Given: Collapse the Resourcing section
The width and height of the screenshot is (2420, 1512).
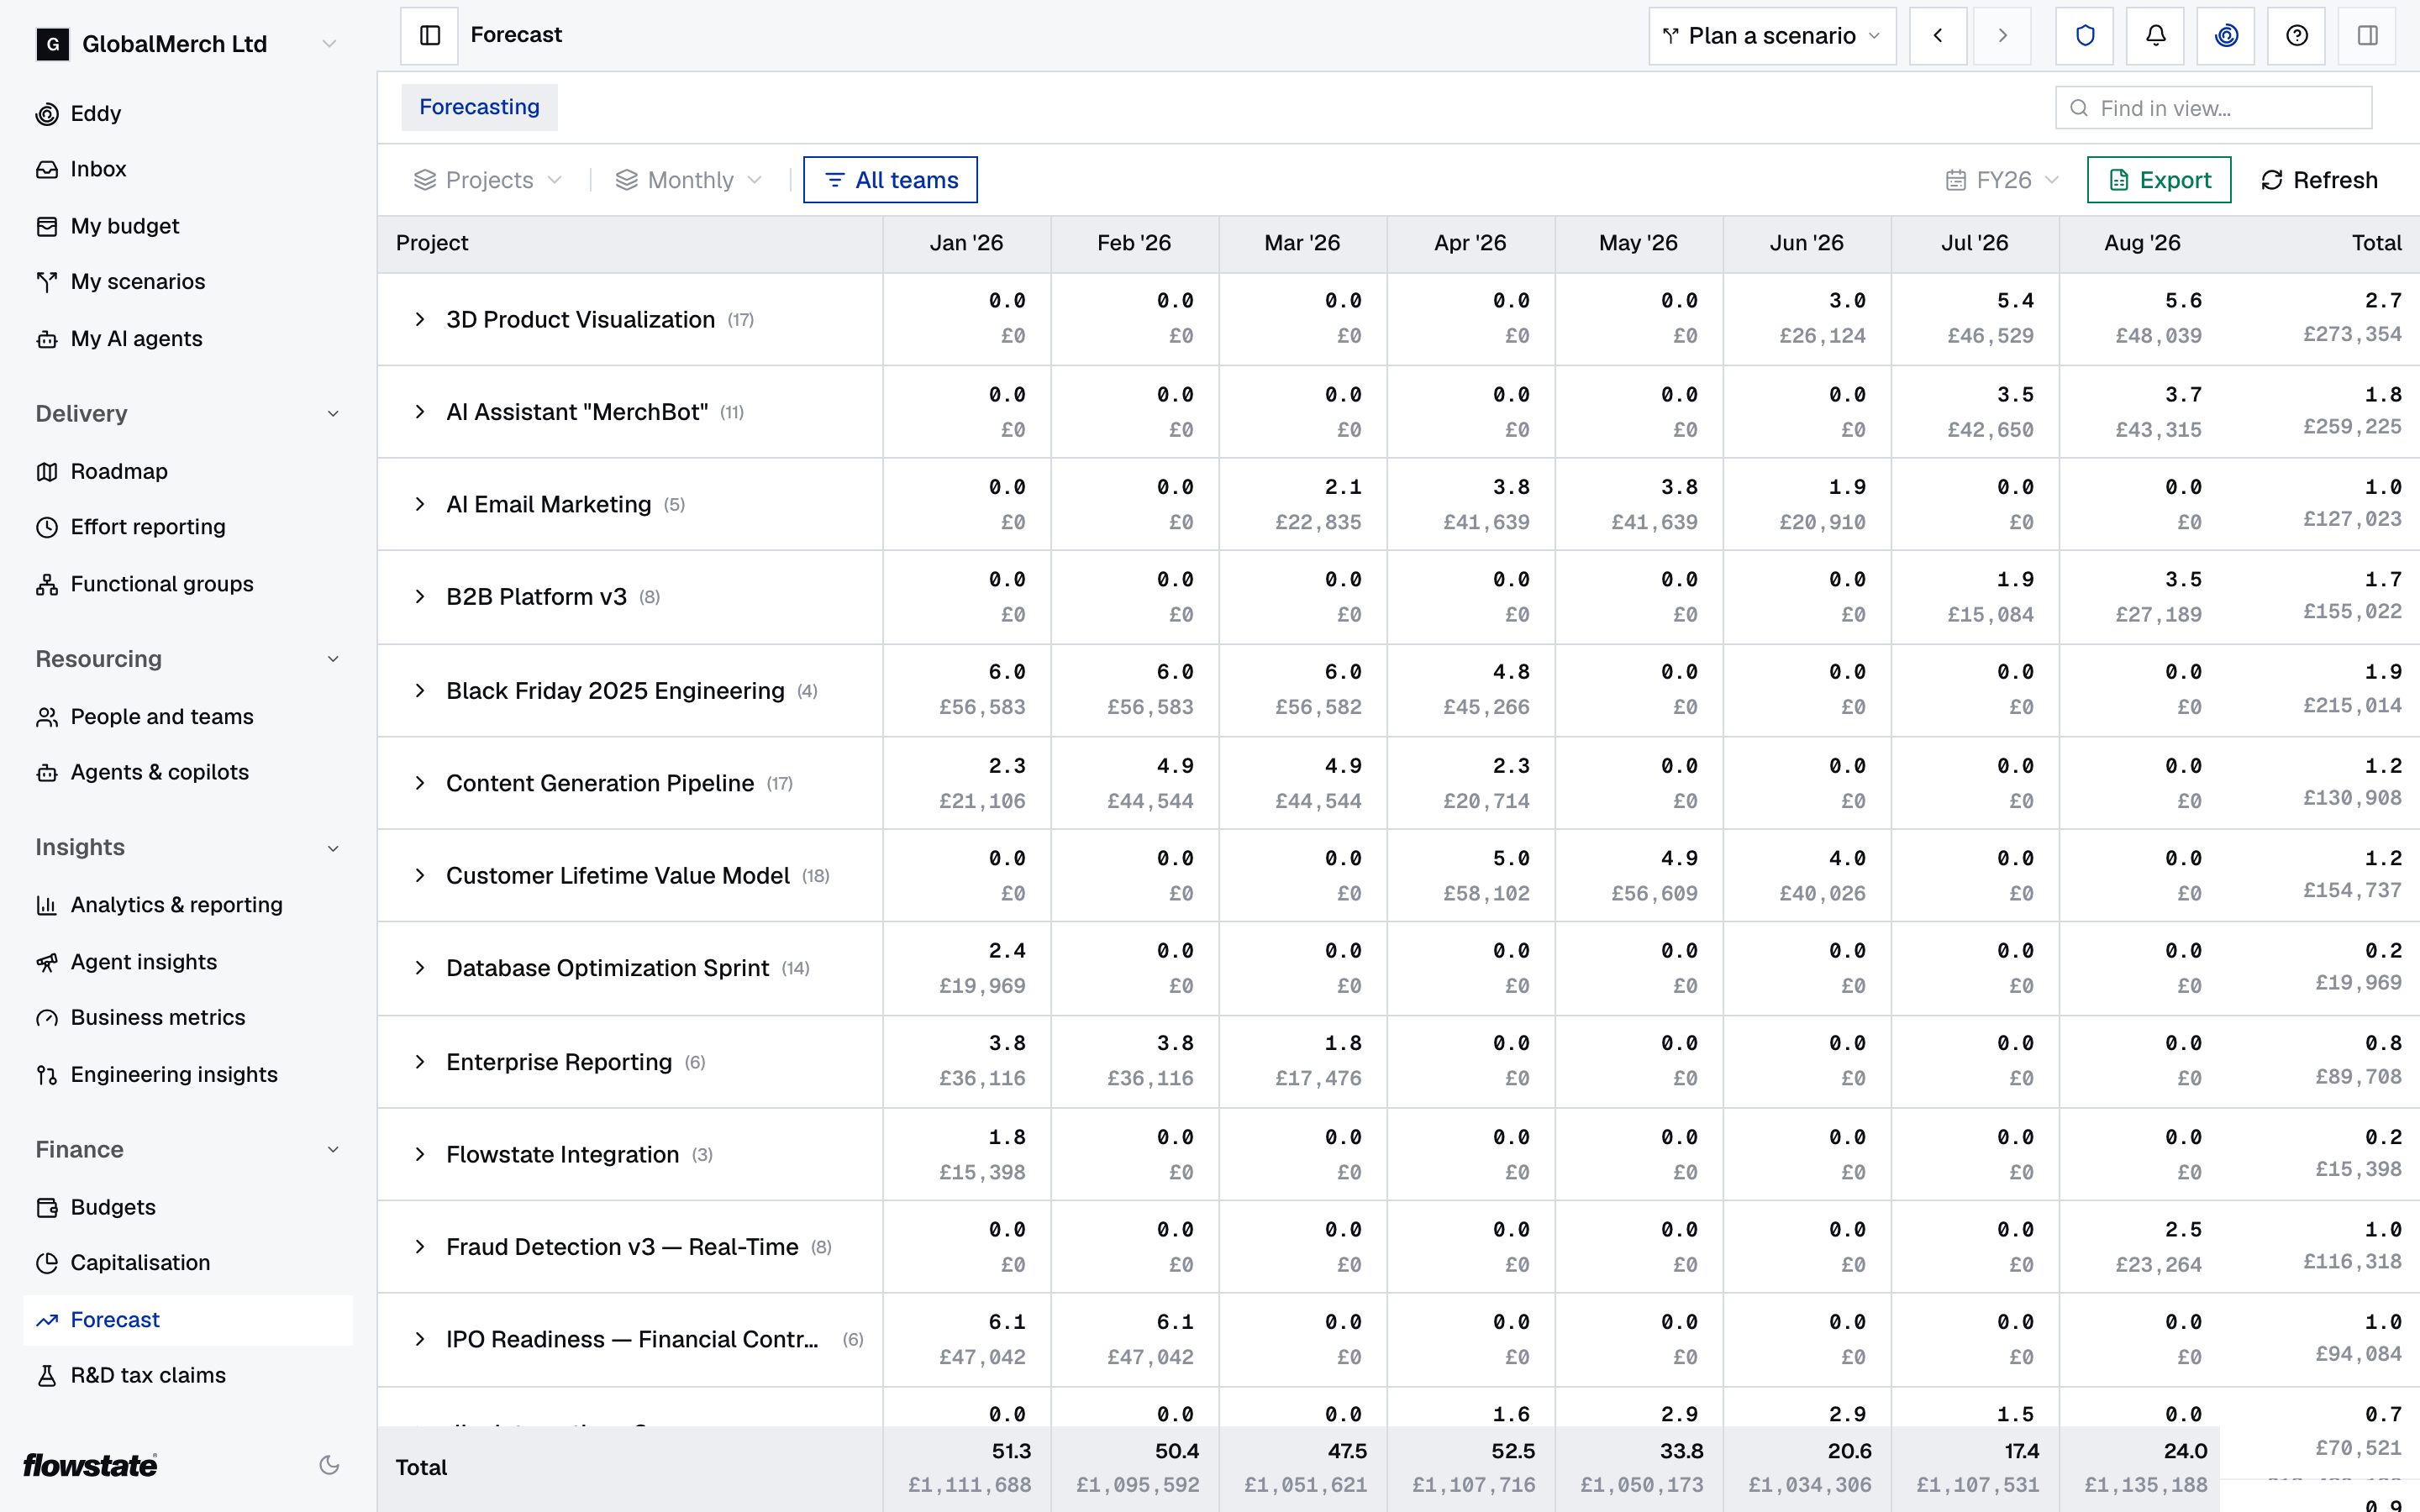Looking at the screenshot, I should [x=333, y=659].
